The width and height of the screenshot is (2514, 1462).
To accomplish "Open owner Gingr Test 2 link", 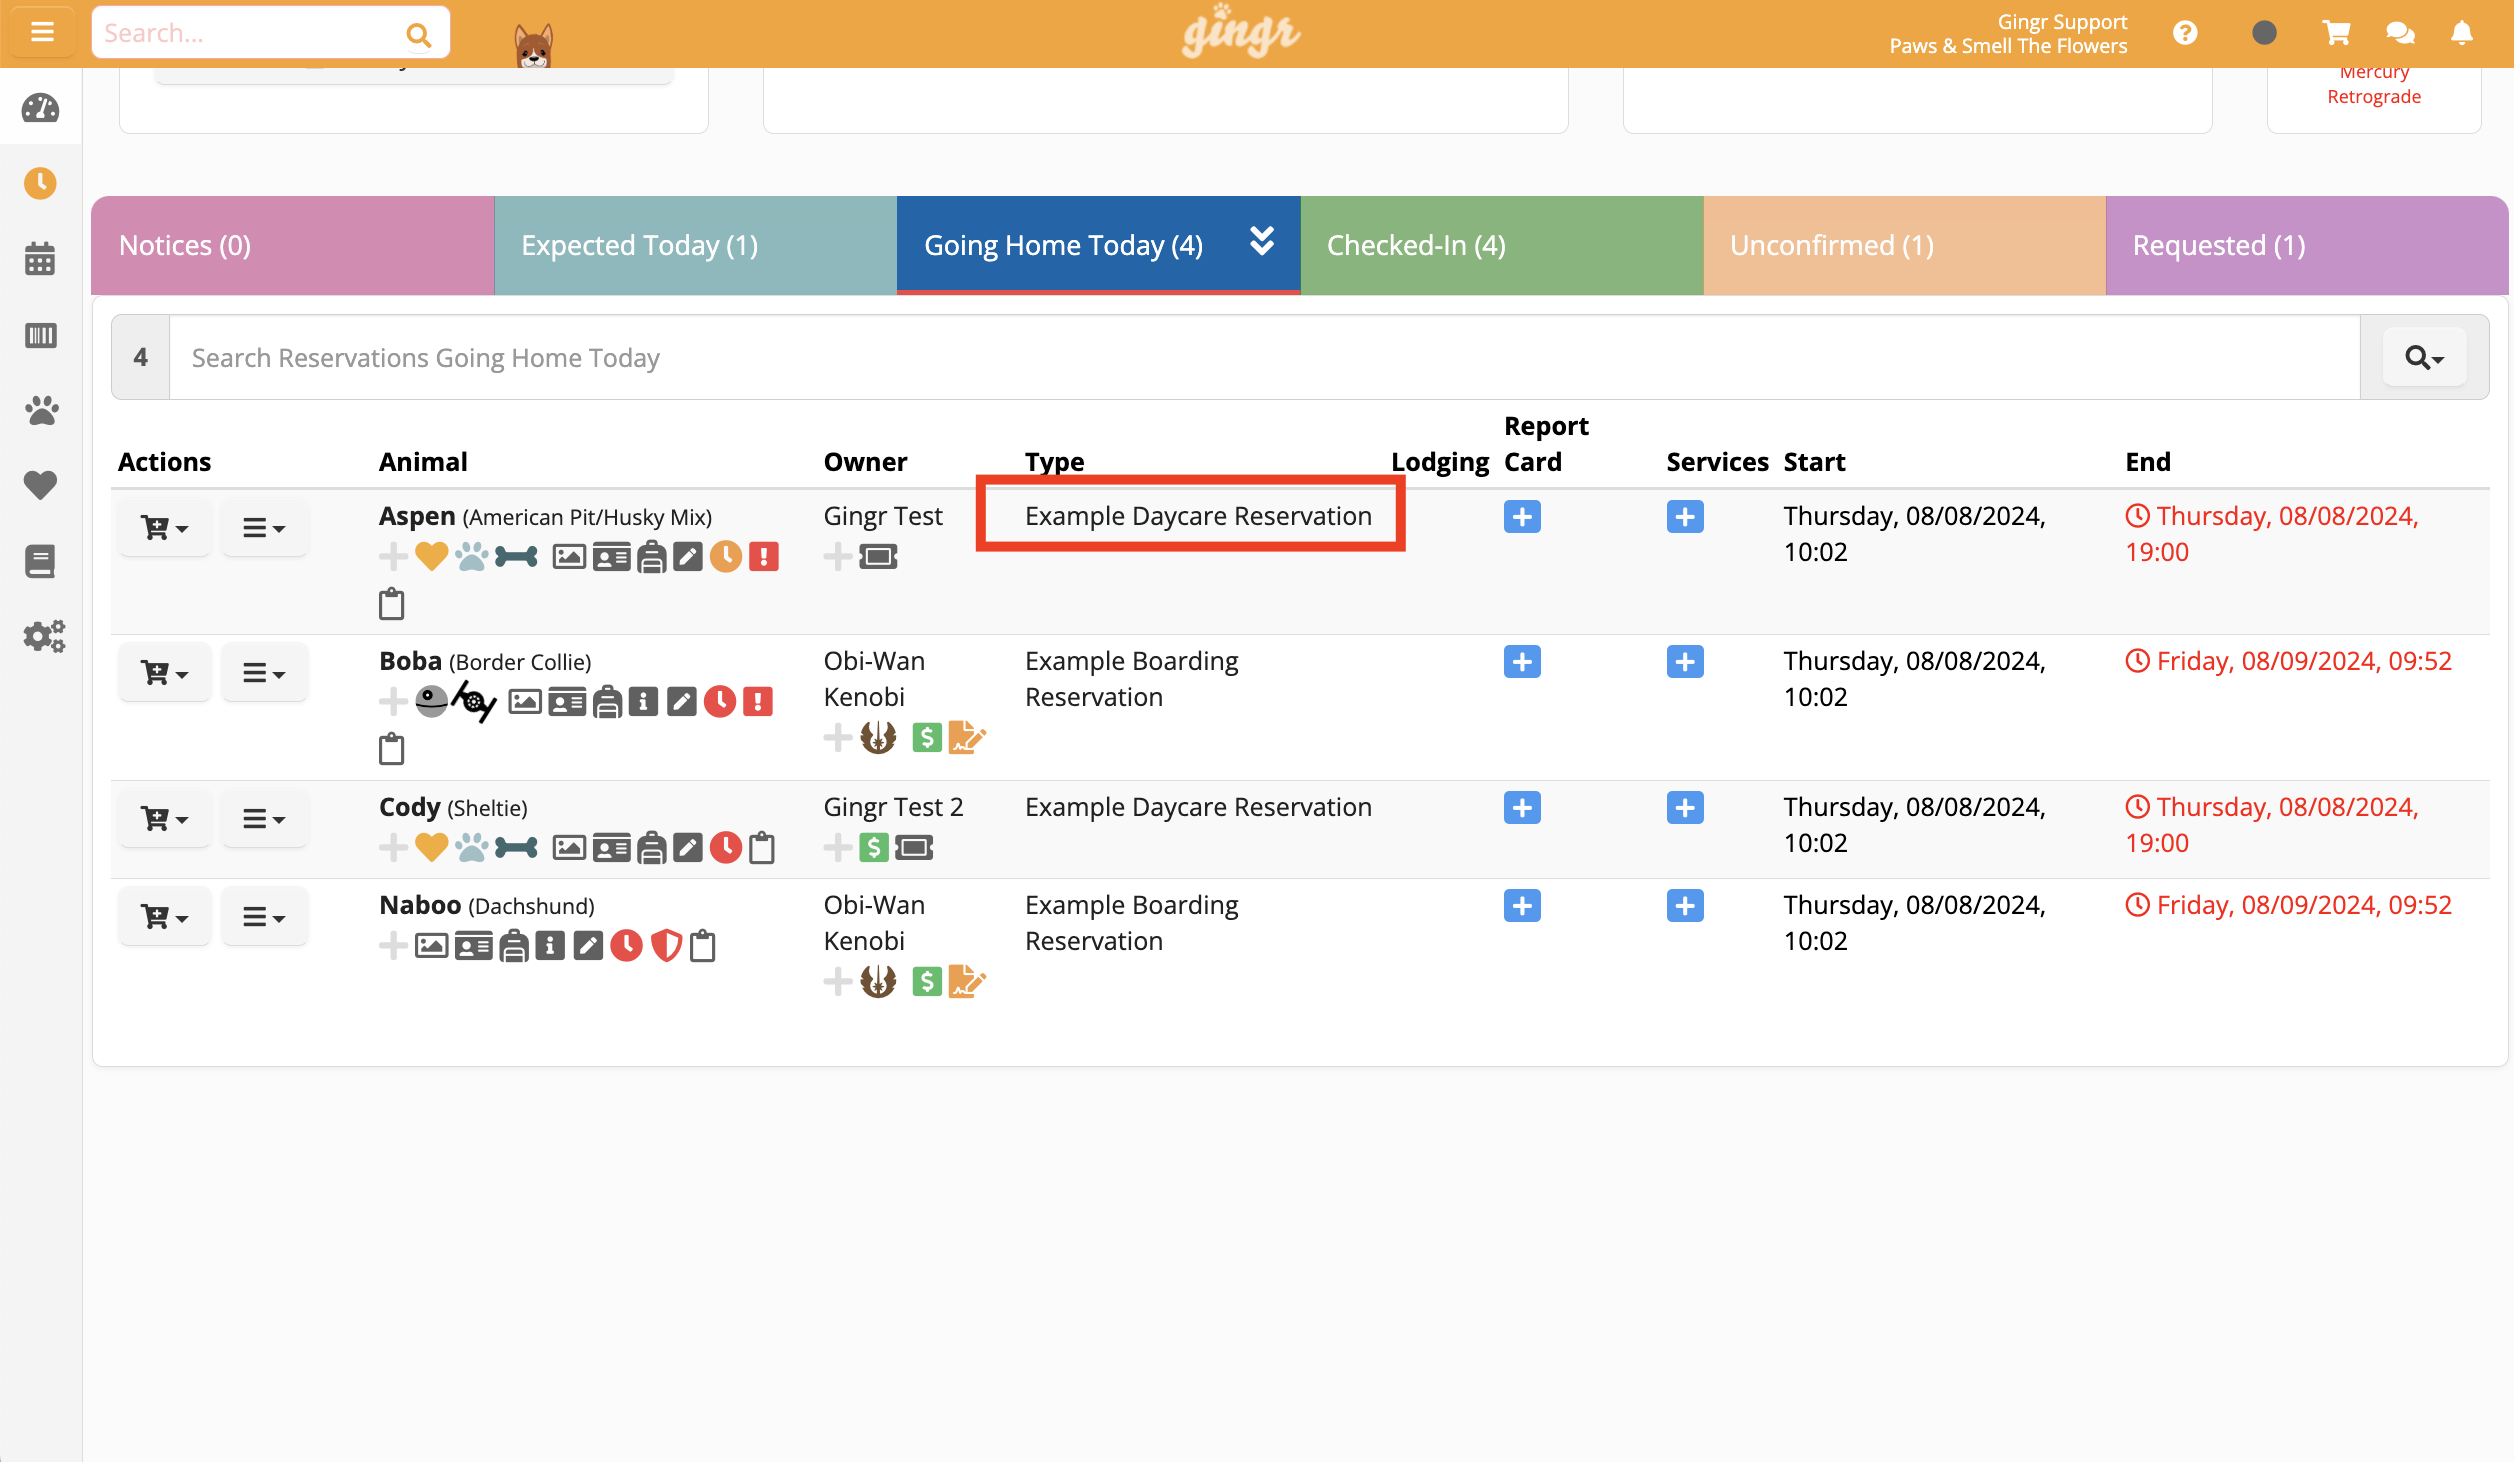I will click(x=893, y=807).
